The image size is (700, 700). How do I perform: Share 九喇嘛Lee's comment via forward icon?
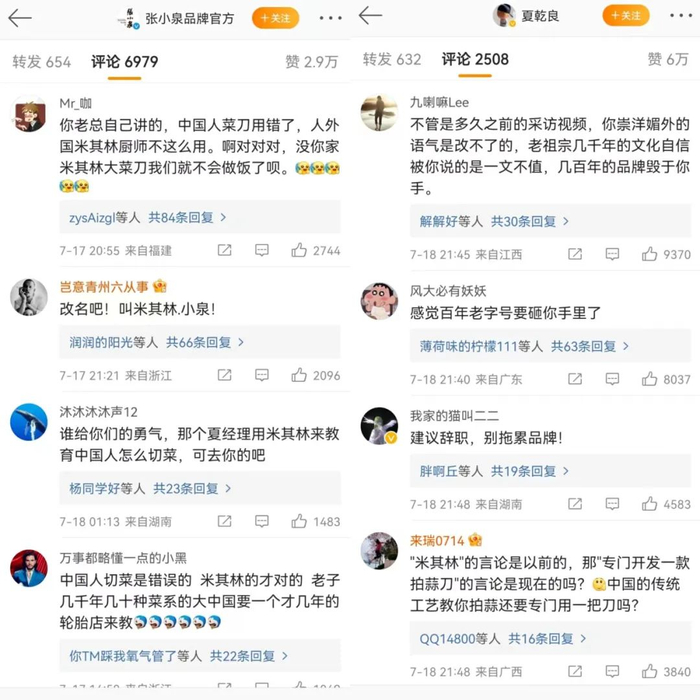pyautogui.click(x=575, y=254)
